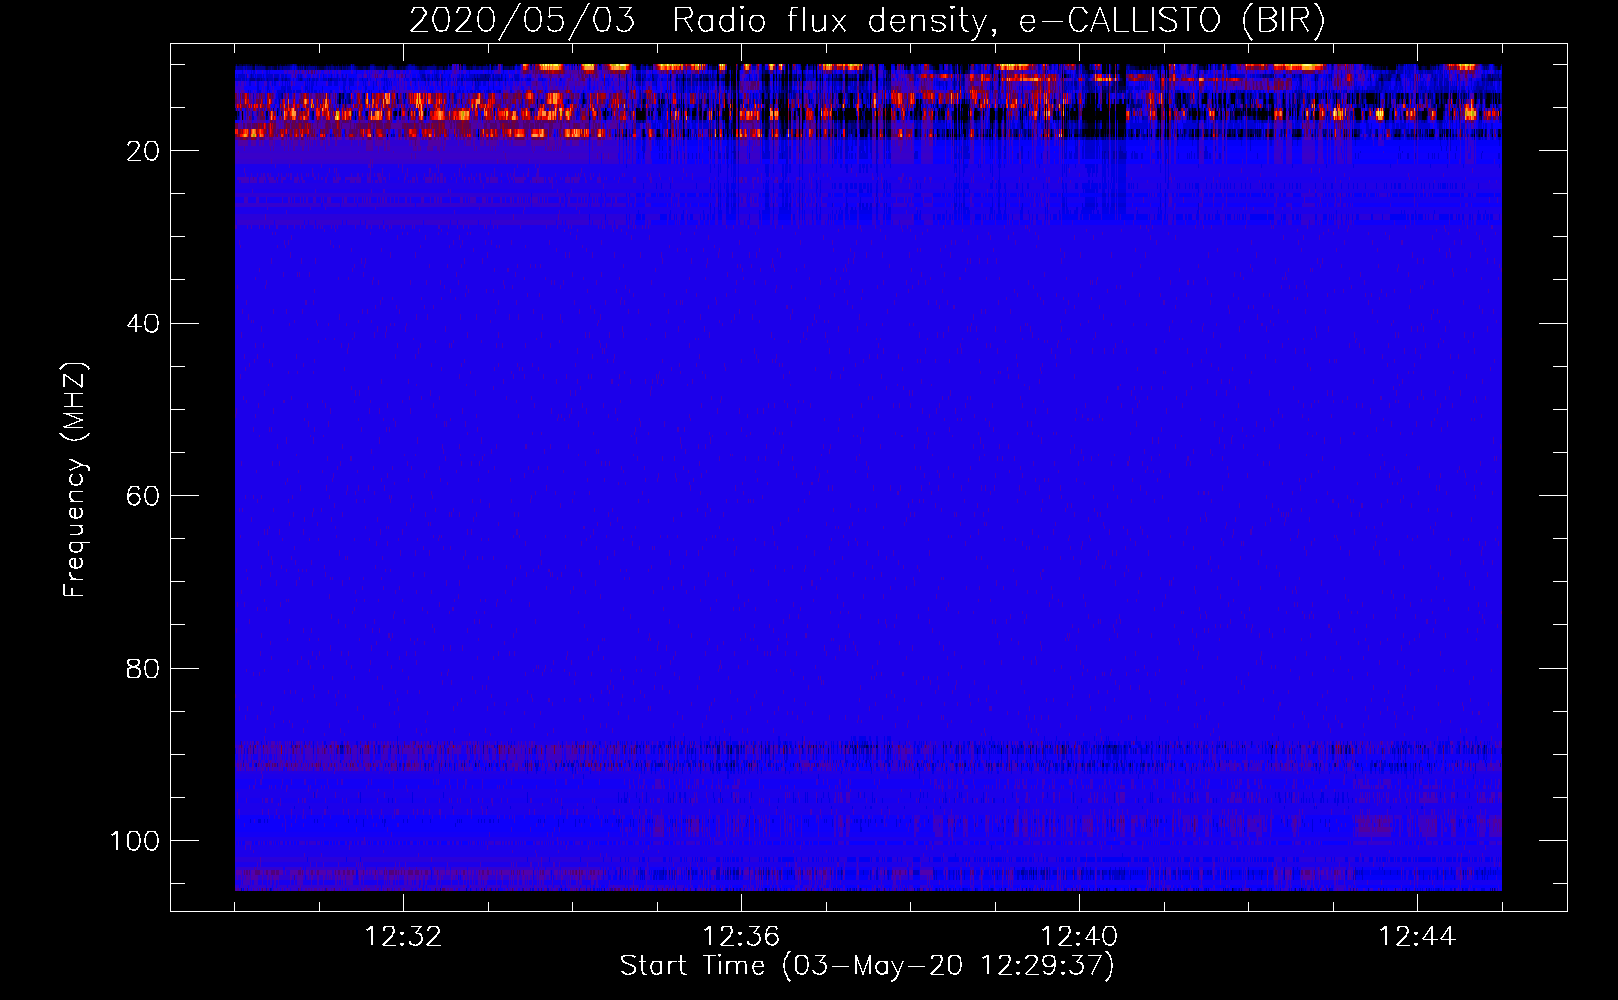Click the 12:44 time tick label

pos(1417,937)
